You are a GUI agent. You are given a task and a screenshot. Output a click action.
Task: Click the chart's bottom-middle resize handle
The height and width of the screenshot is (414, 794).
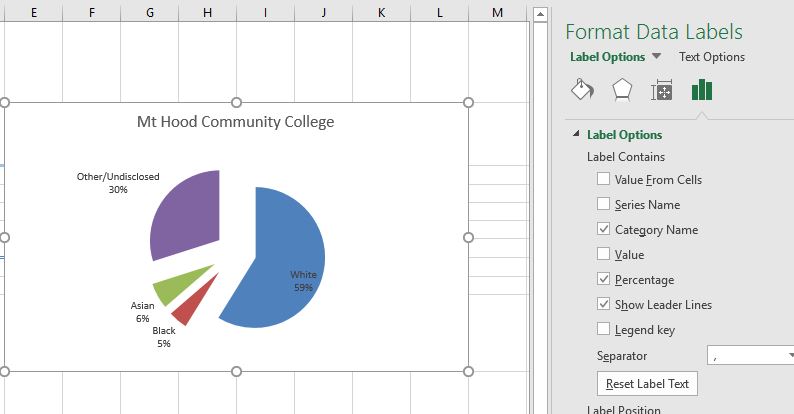tap(236, 371)
